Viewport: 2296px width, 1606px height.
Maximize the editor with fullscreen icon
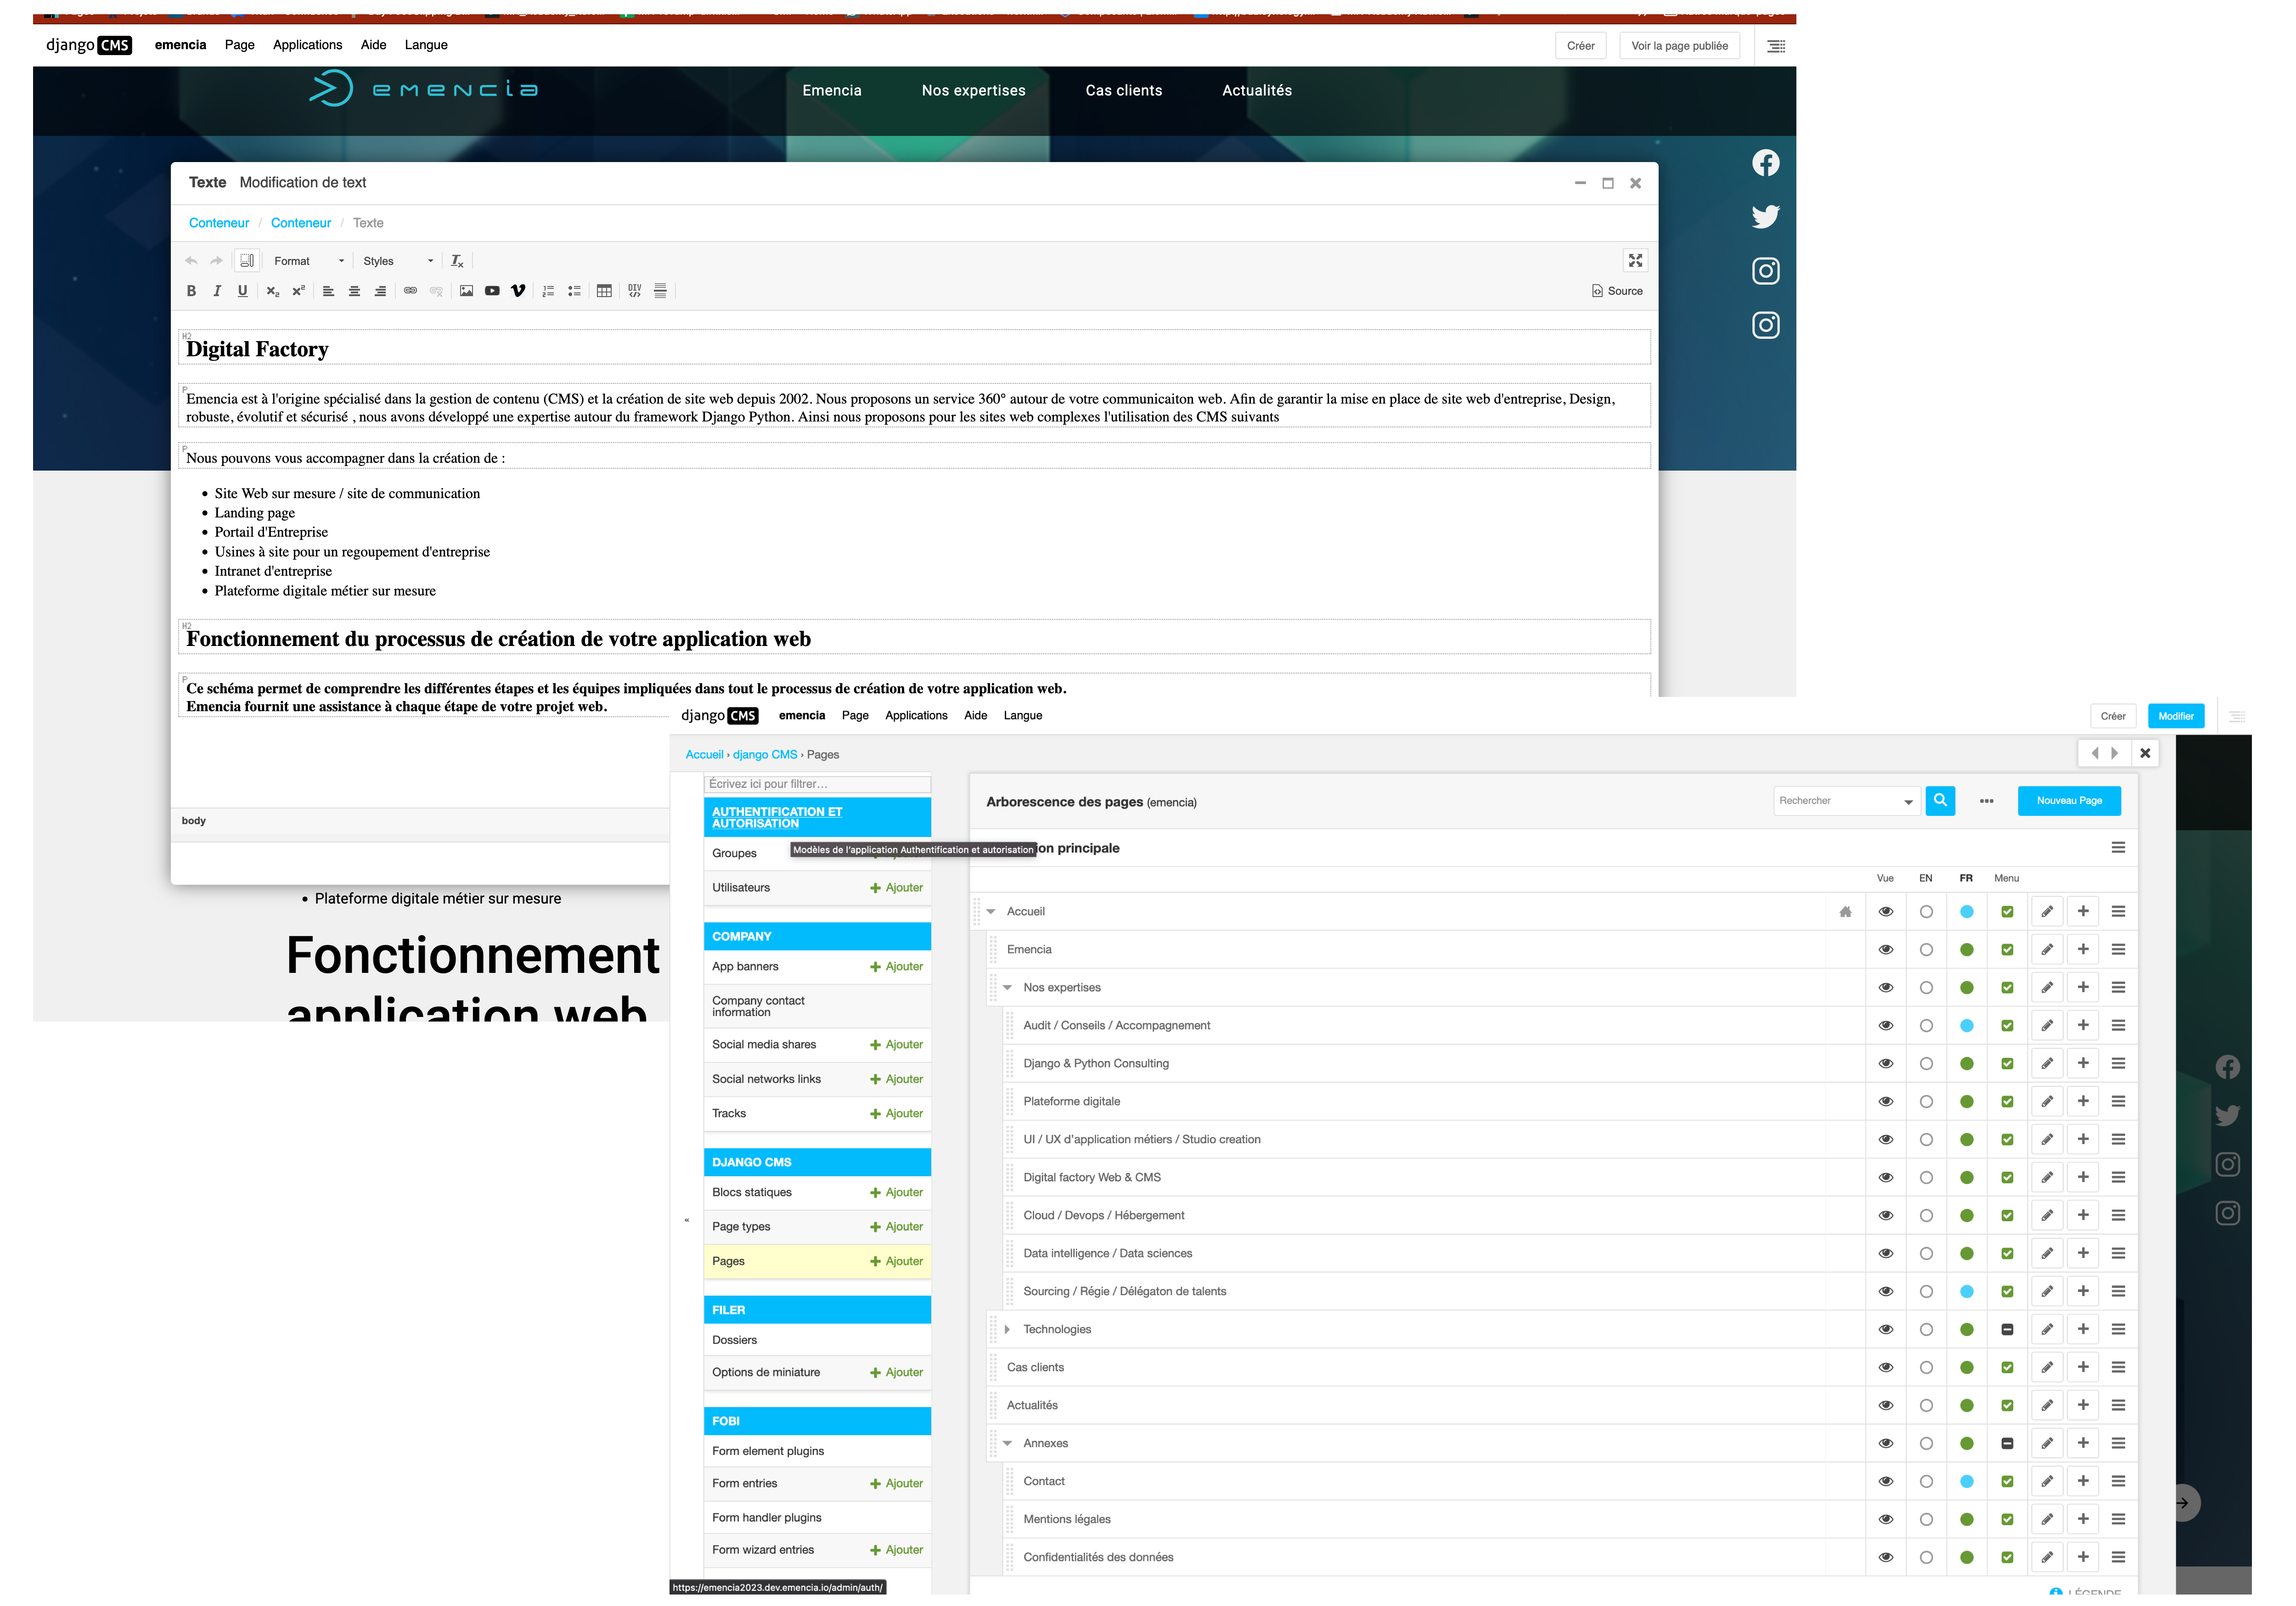pos(1635,261)
